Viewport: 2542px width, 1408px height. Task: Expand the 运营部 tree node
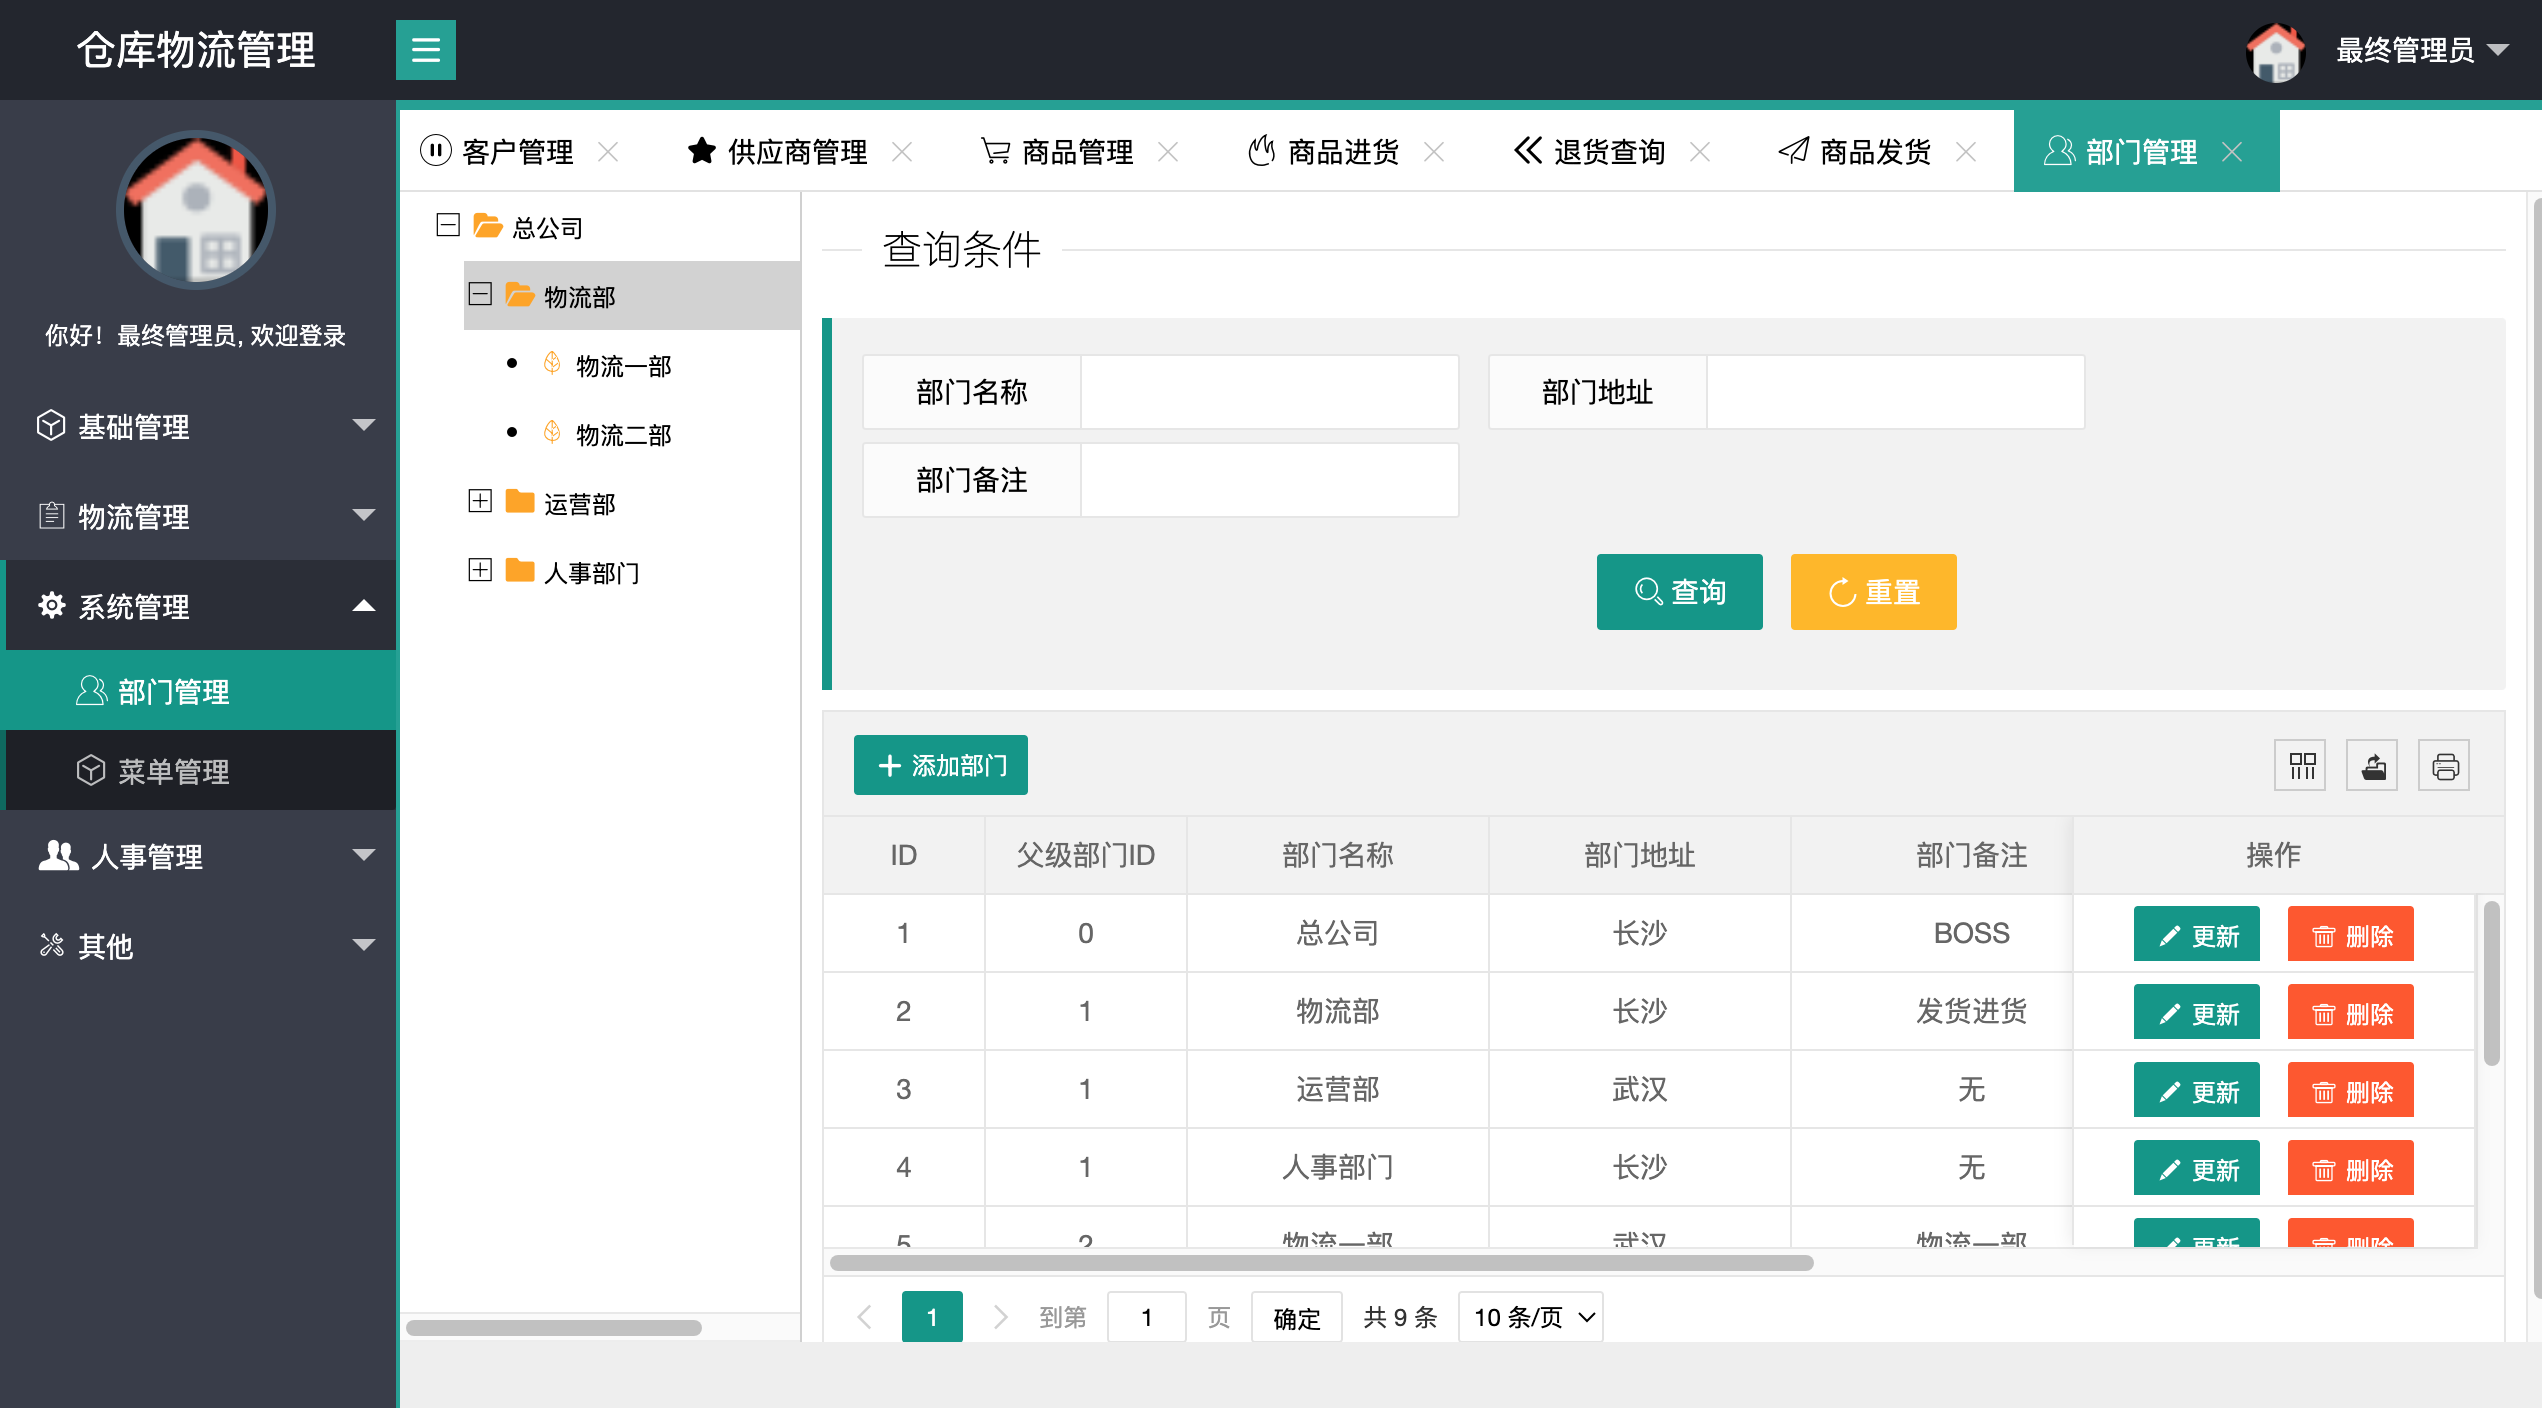pyautogui.click(x=480, y=501)
